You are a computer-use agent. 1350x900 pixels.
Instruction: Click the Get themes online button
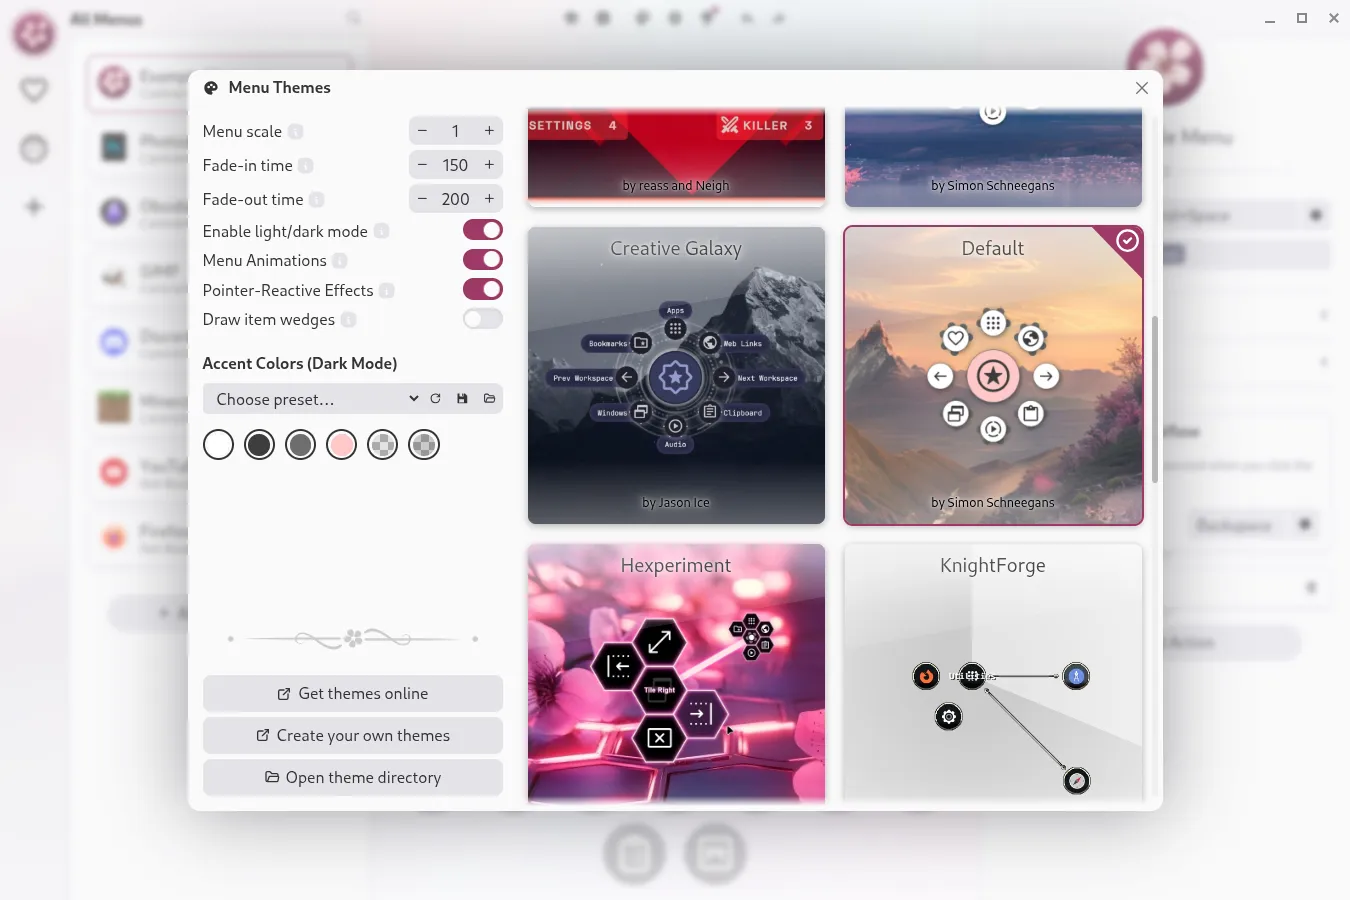353,694
